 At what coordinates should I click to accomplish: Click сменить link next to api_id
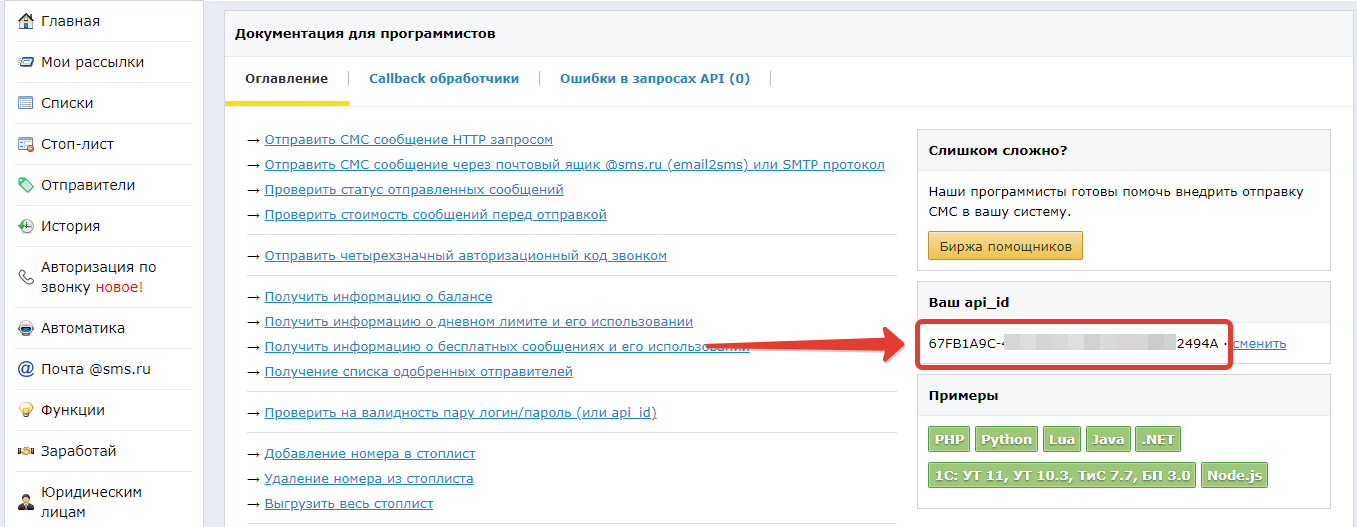pyautogui.click(x=1259, y=344)
